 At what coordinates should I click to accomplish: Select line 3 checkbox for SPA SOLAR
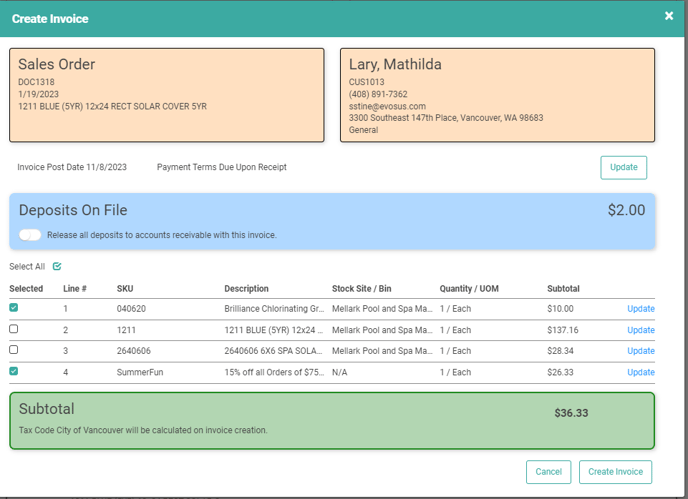click(14, 350)
